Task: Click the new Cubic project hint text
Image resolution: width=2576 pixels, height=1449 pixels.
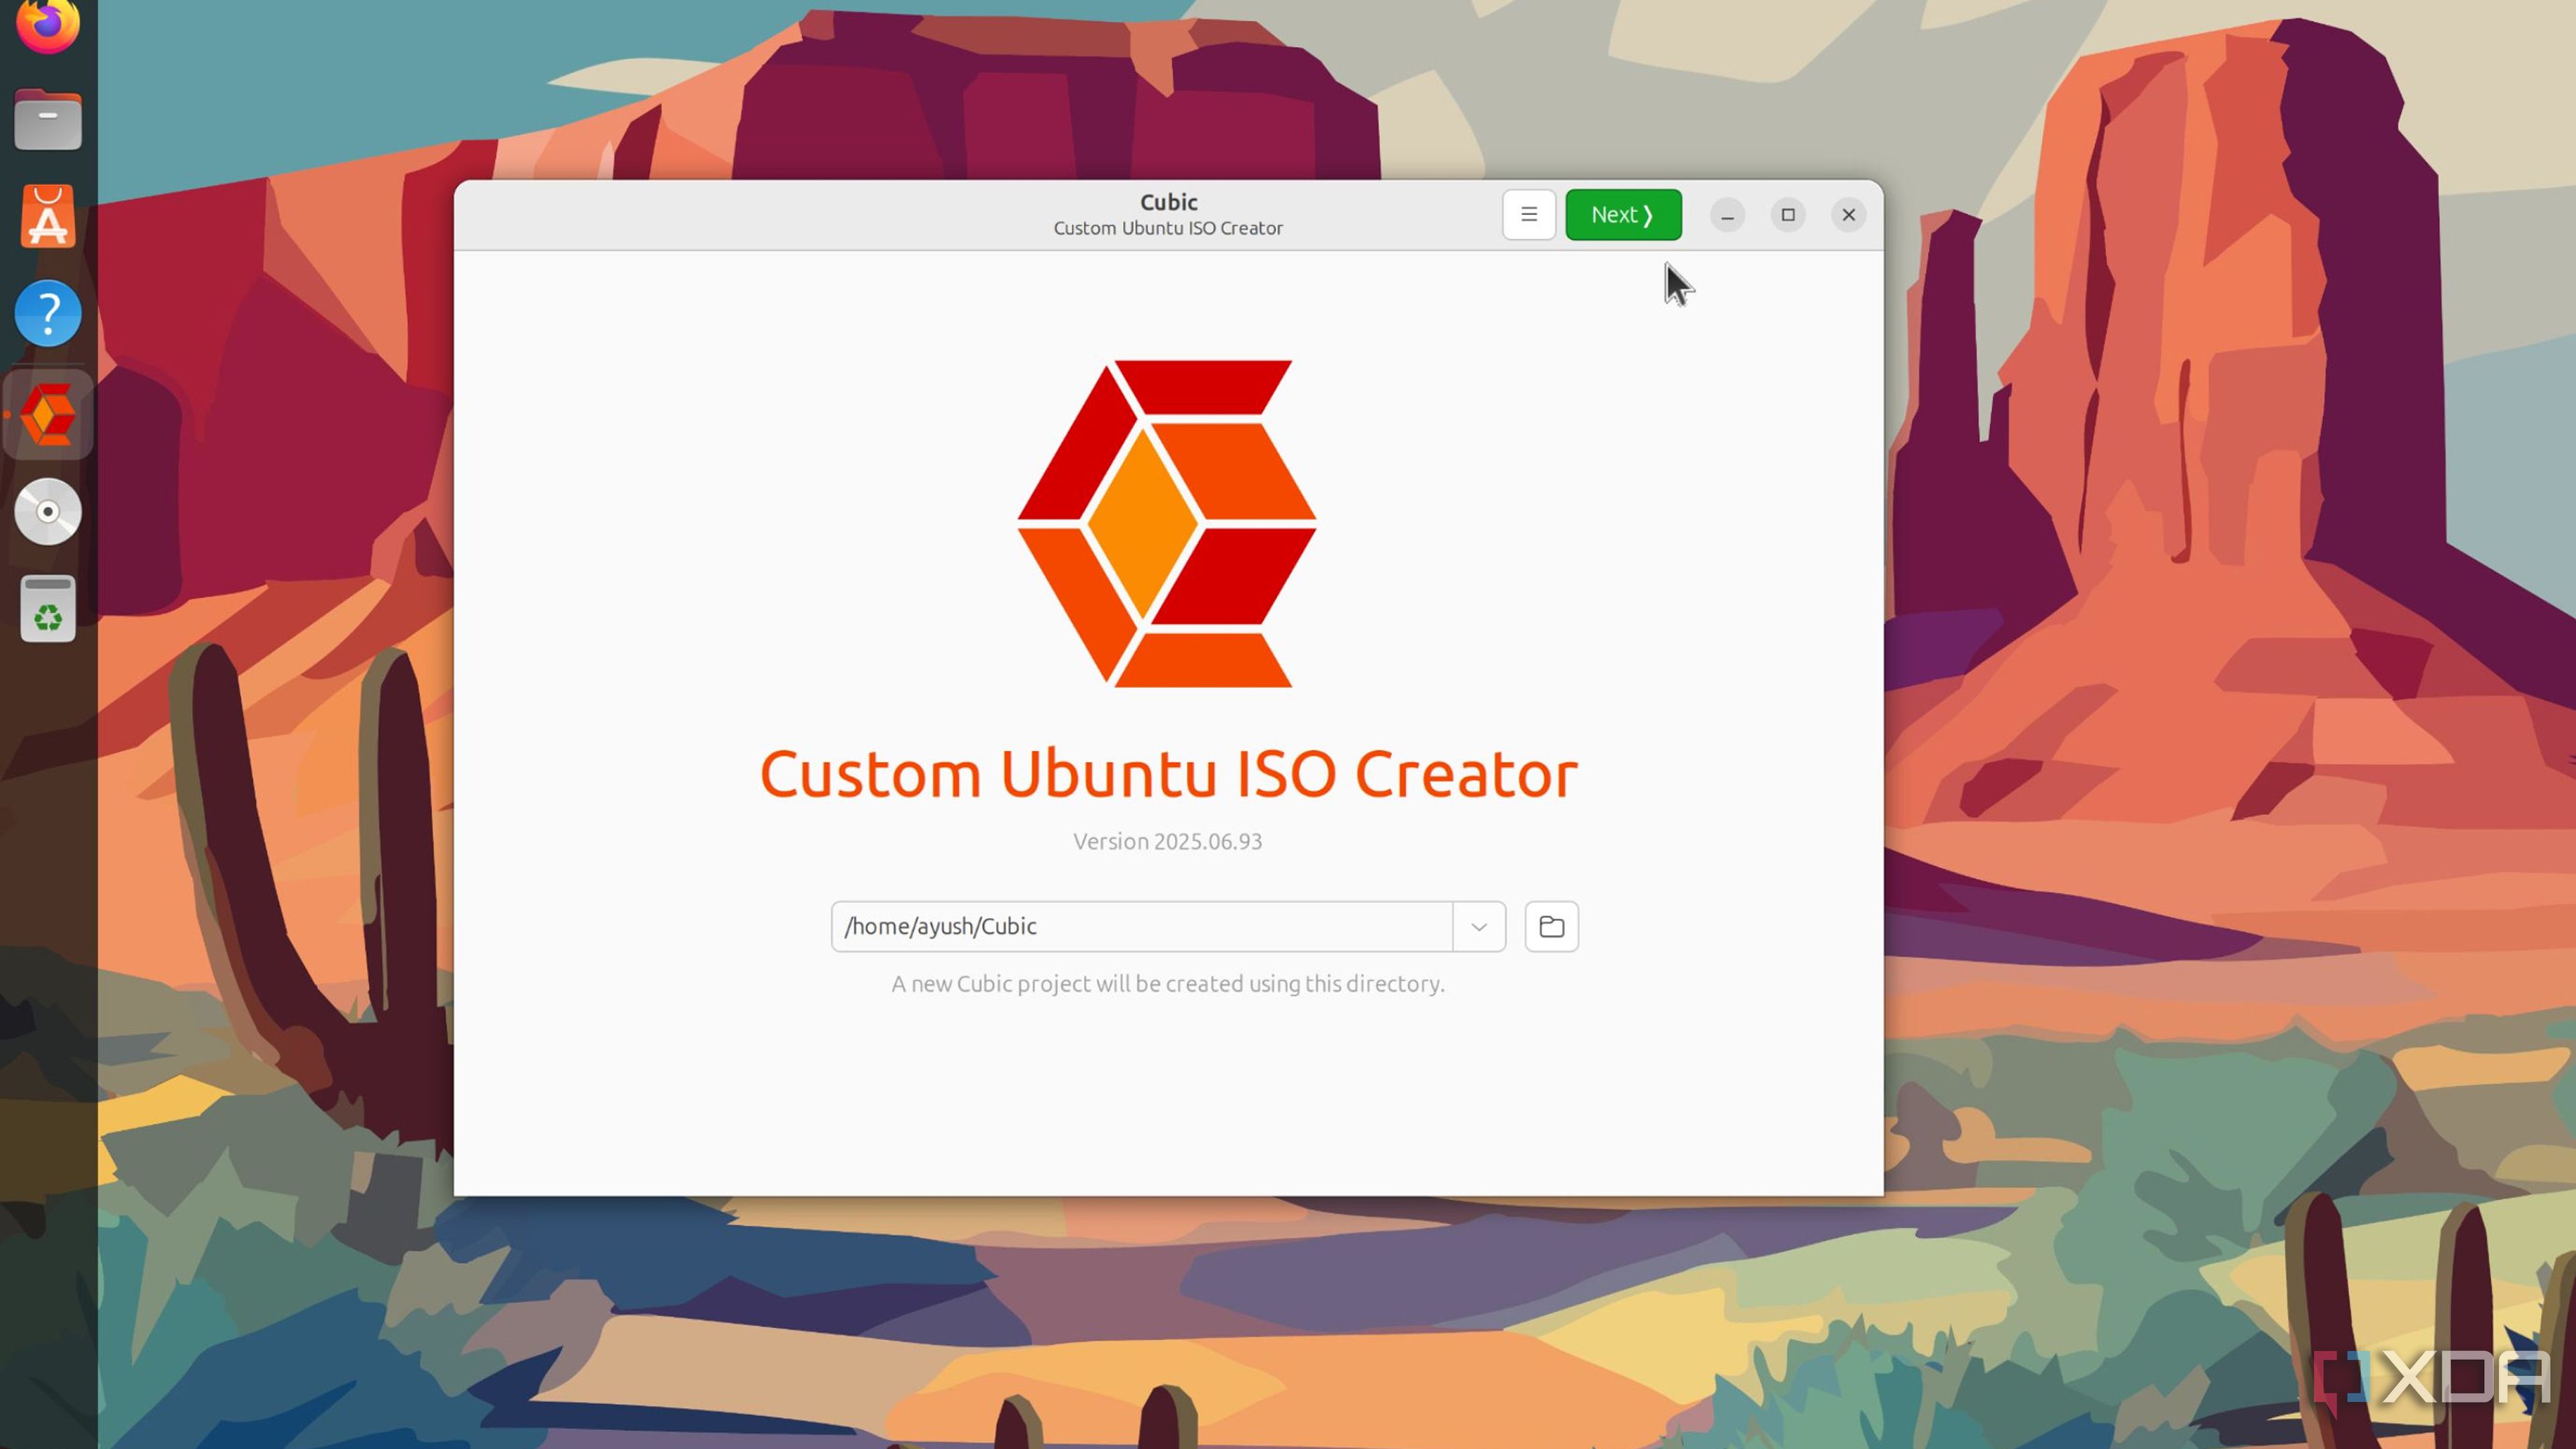Action: click(1167, 984)
